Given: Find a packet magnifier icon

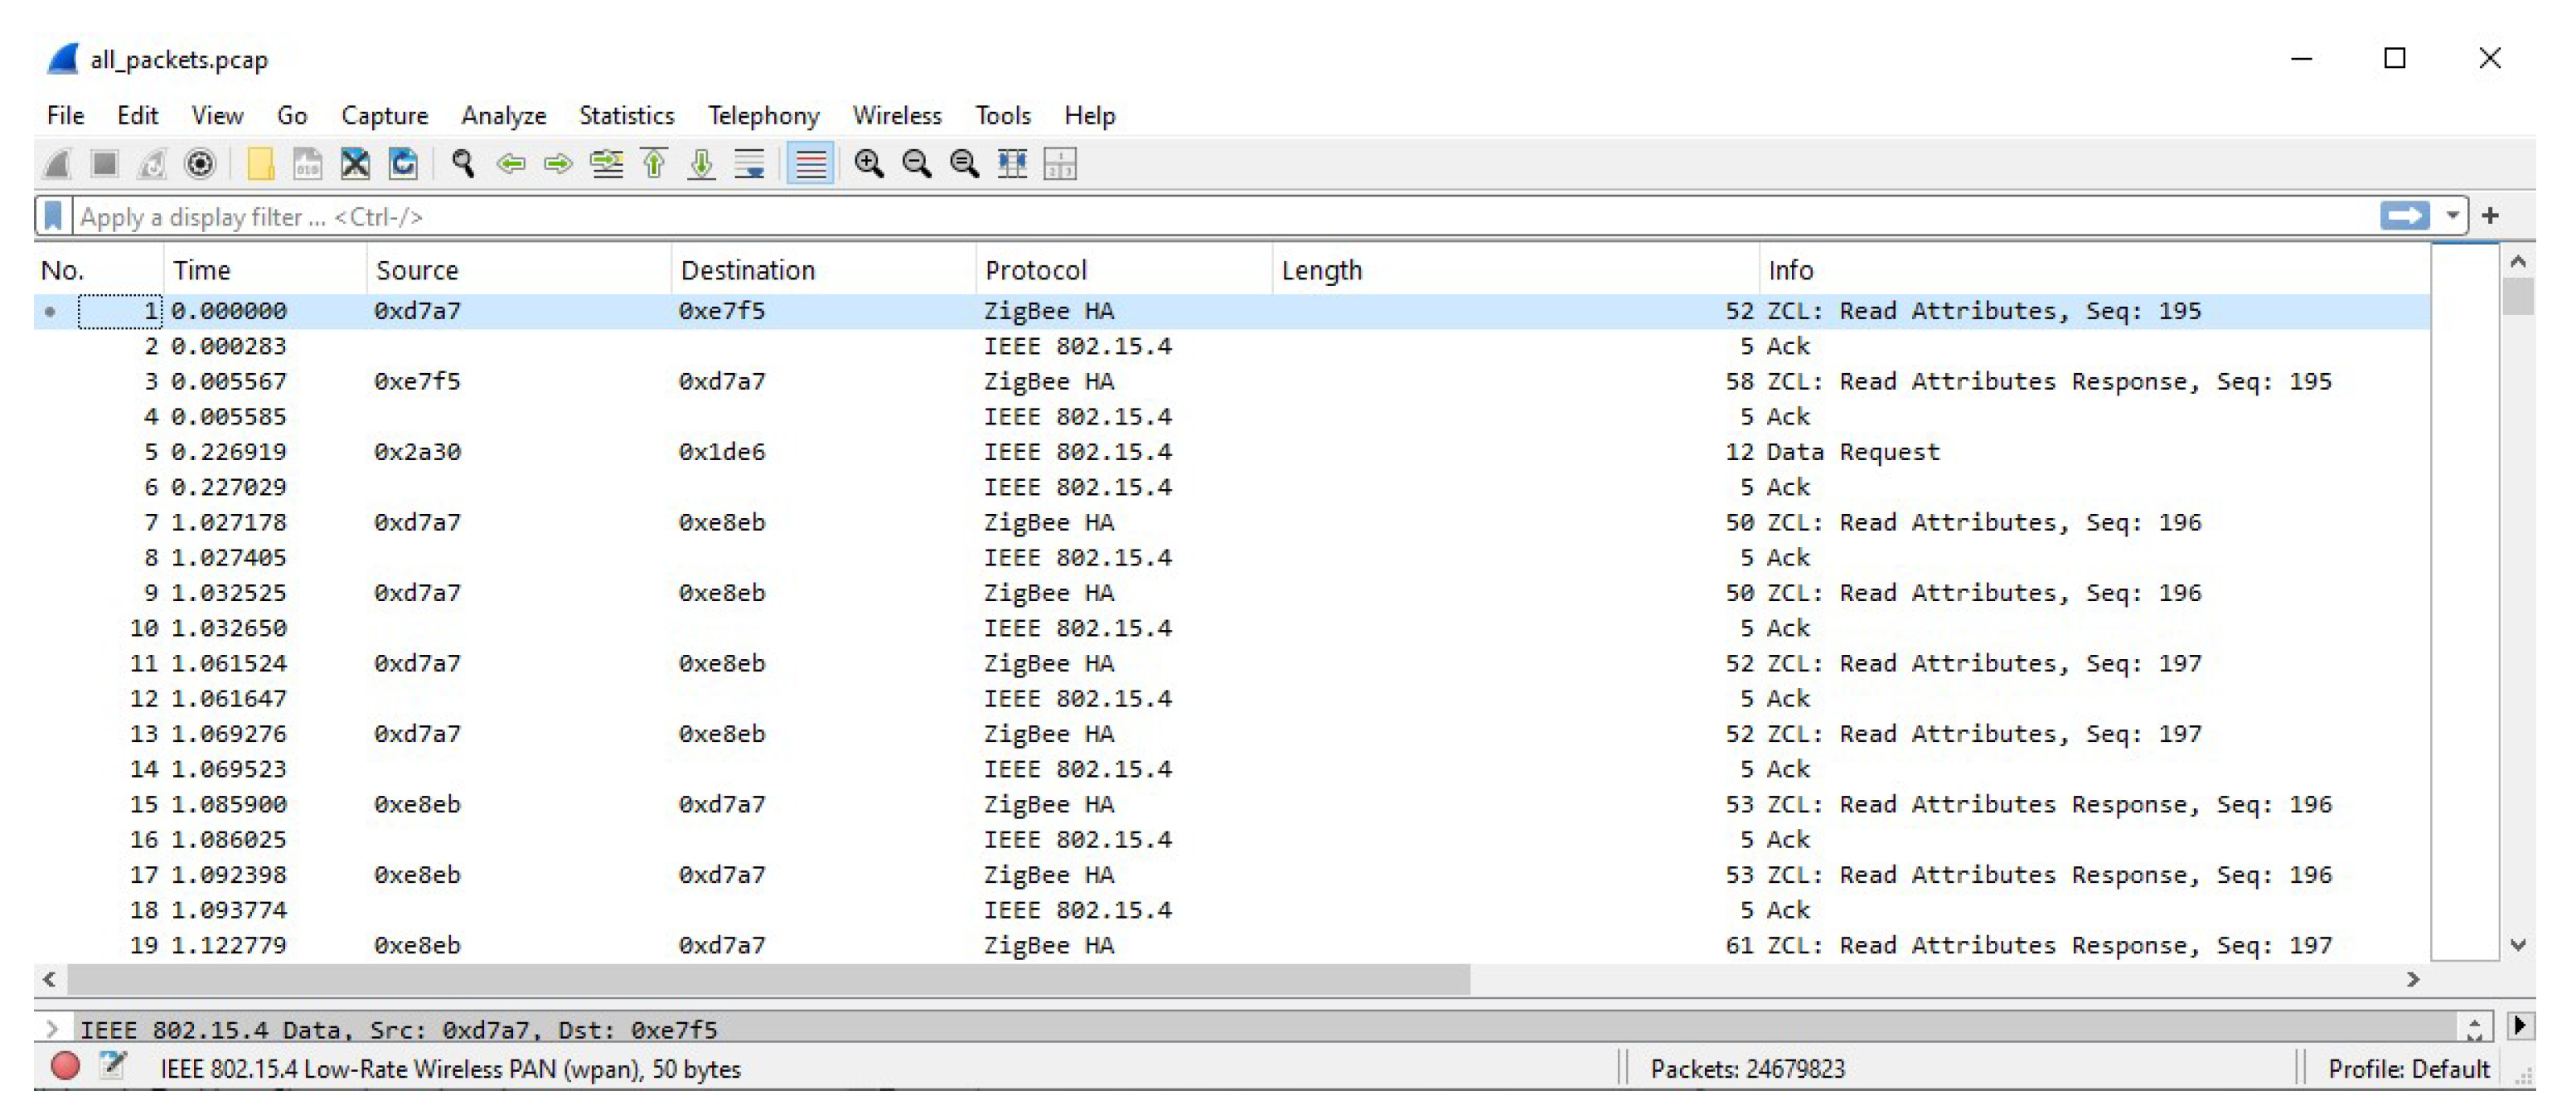Looking at the screenshot, I should click(462, 163).
